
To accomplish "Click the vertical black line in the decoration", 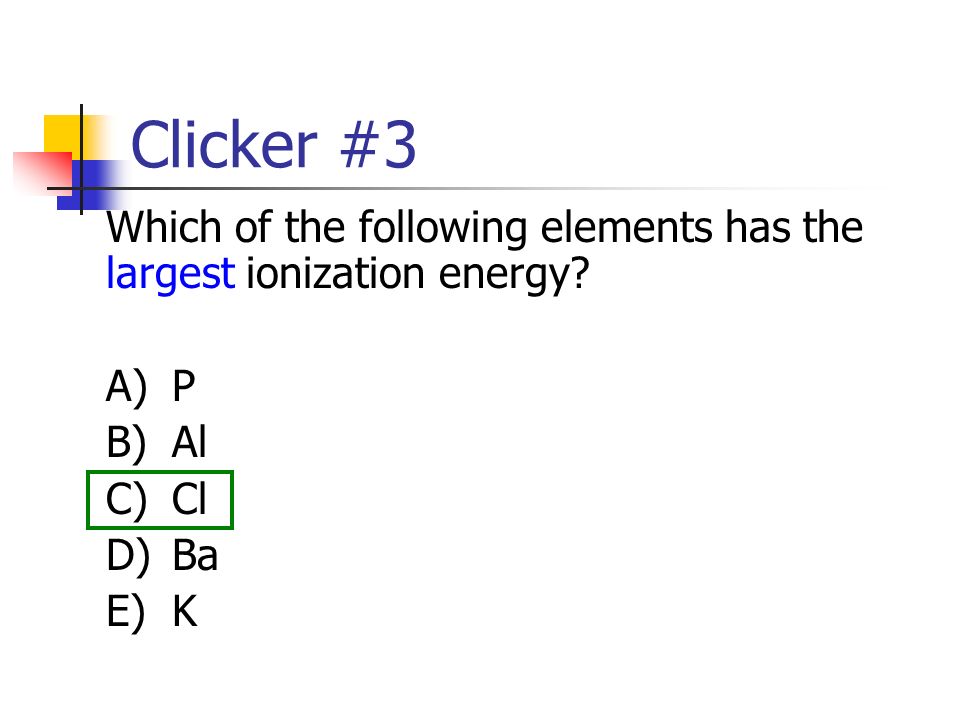I will coord(81,159).
